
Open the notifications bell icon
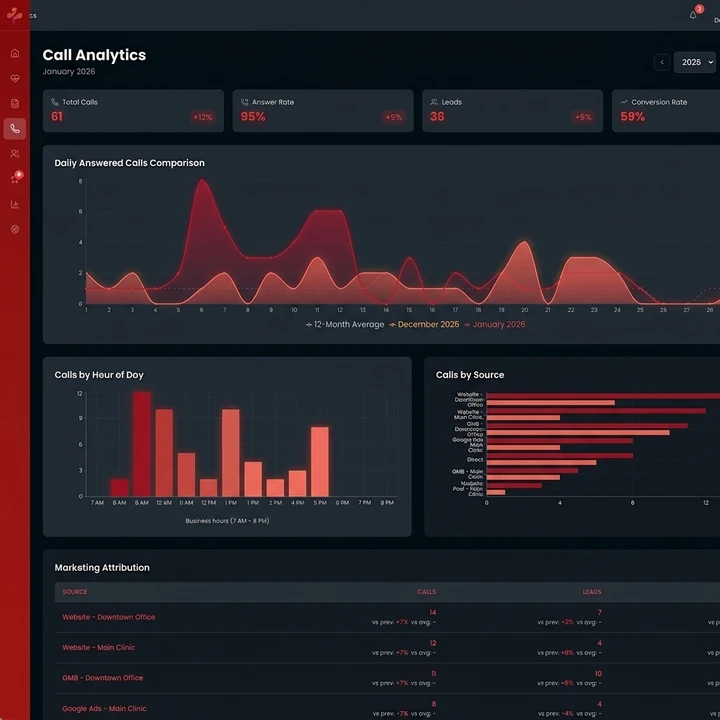click(693, 16)
